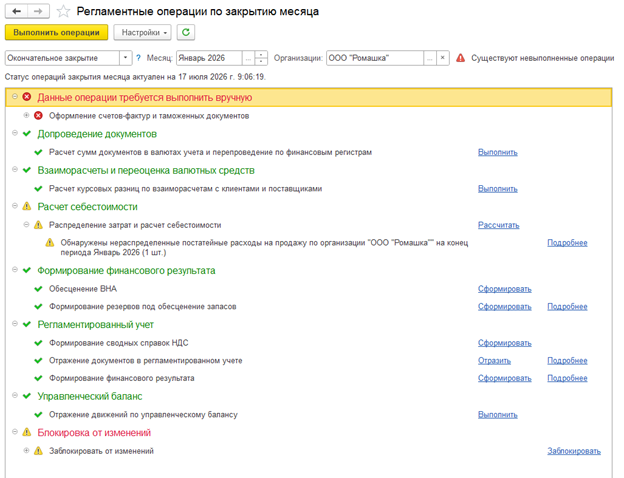Click warning icon beside Заблокировать от изменений row
This screenshot has height=478, width=624.
[x=38, y=451]
